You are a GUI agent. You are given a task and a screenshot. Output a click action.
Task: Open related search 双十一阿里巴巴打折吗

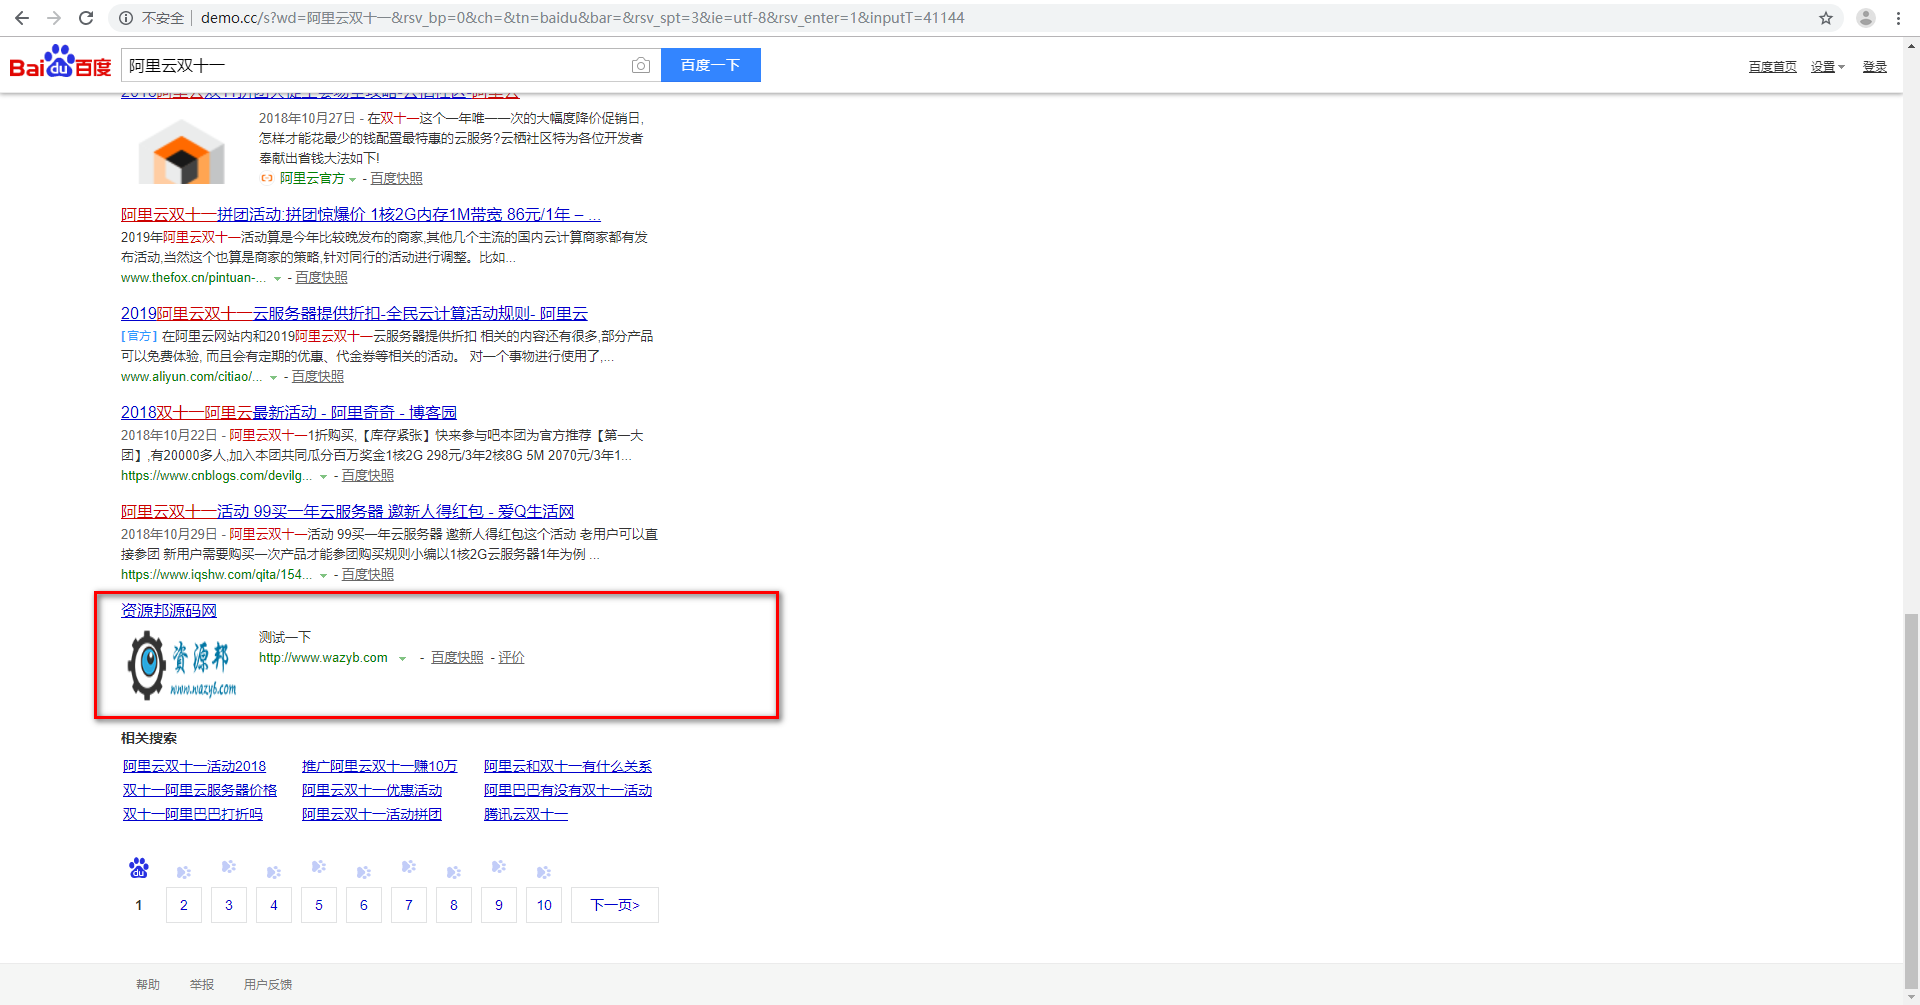193,814
